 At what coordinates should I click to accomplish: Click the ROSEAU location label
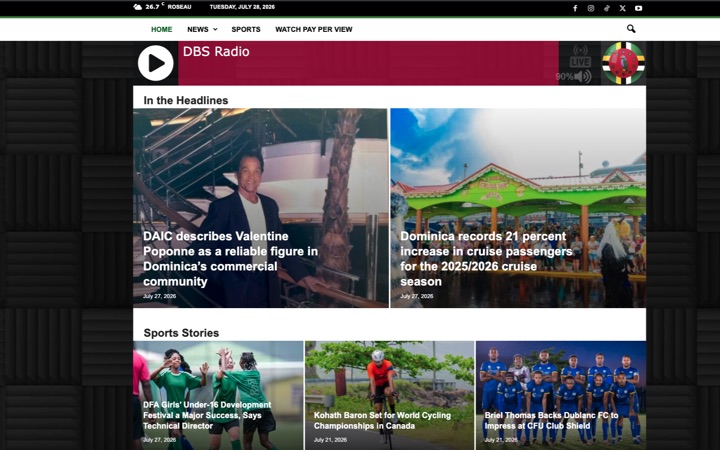[x=180, y=7]
